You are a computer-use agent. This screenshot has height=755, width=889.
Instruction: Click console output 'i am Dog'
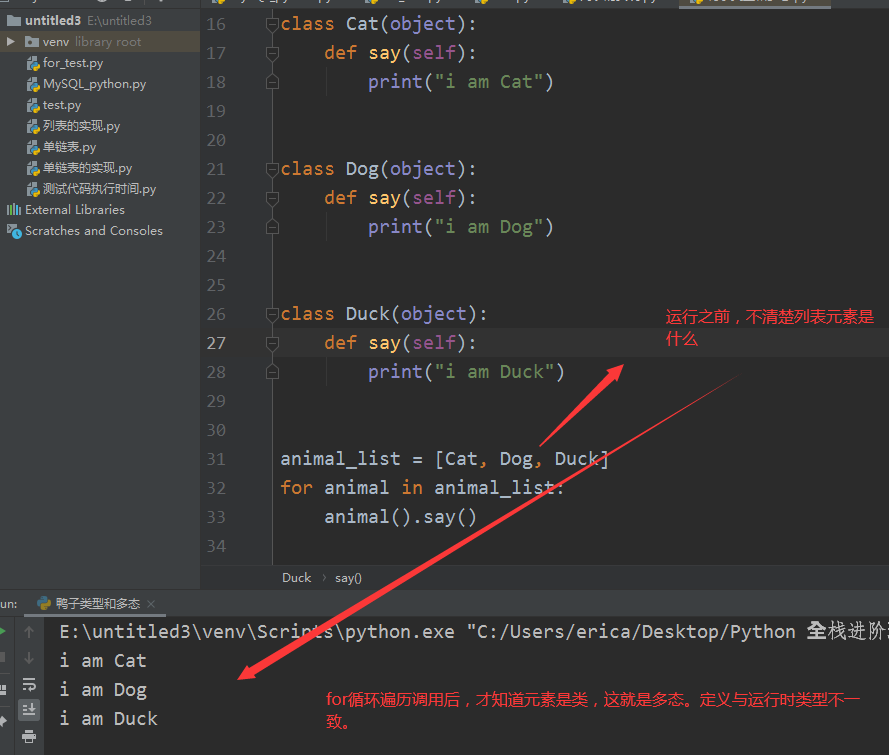pyautogui.click(x=103, y=690)
